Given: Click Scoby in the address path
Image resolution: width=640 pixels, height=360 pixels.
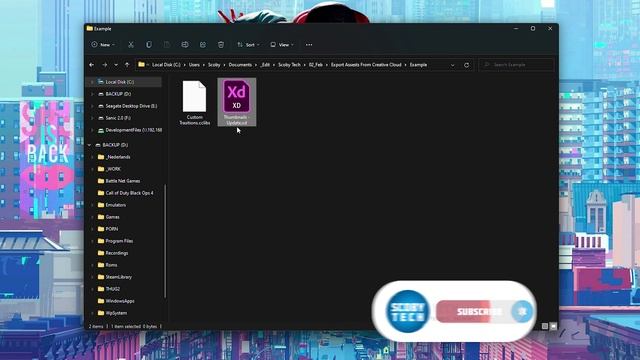Looking at the screenshot, I should coord(214,65).
